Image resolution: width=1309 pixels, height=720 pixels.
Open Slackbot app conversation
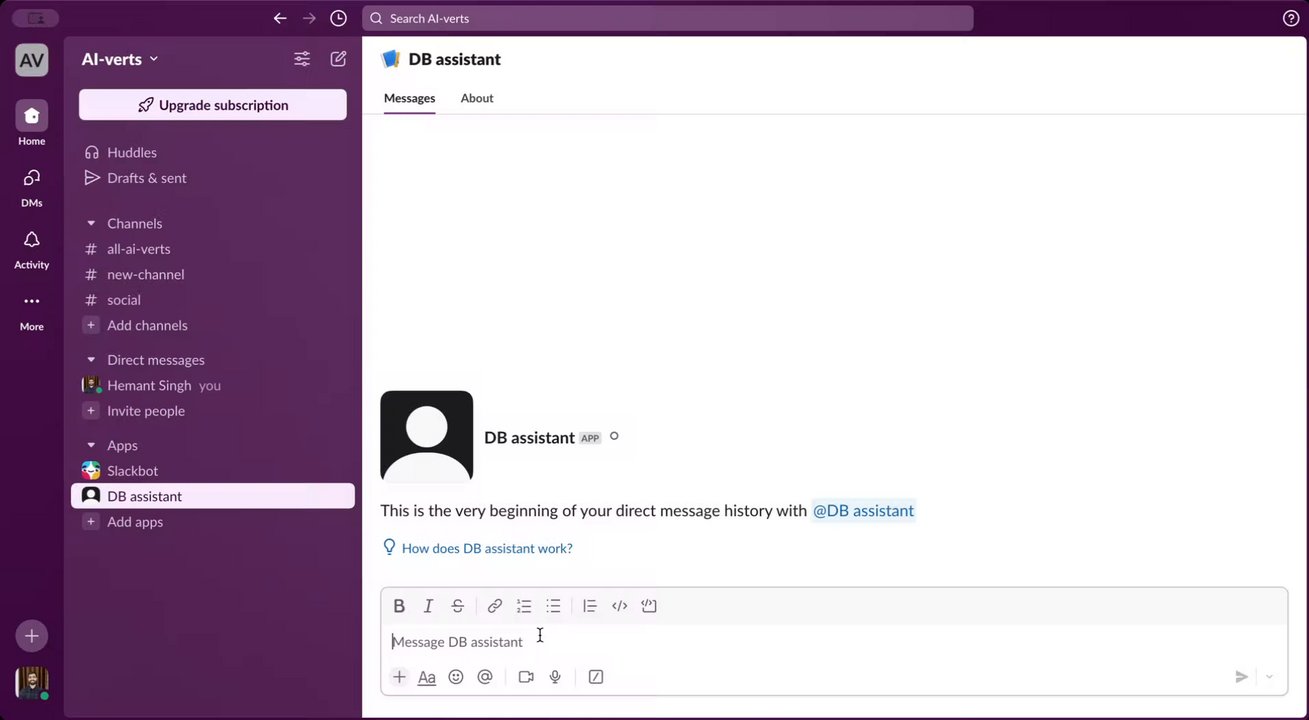tap(213, 471)
